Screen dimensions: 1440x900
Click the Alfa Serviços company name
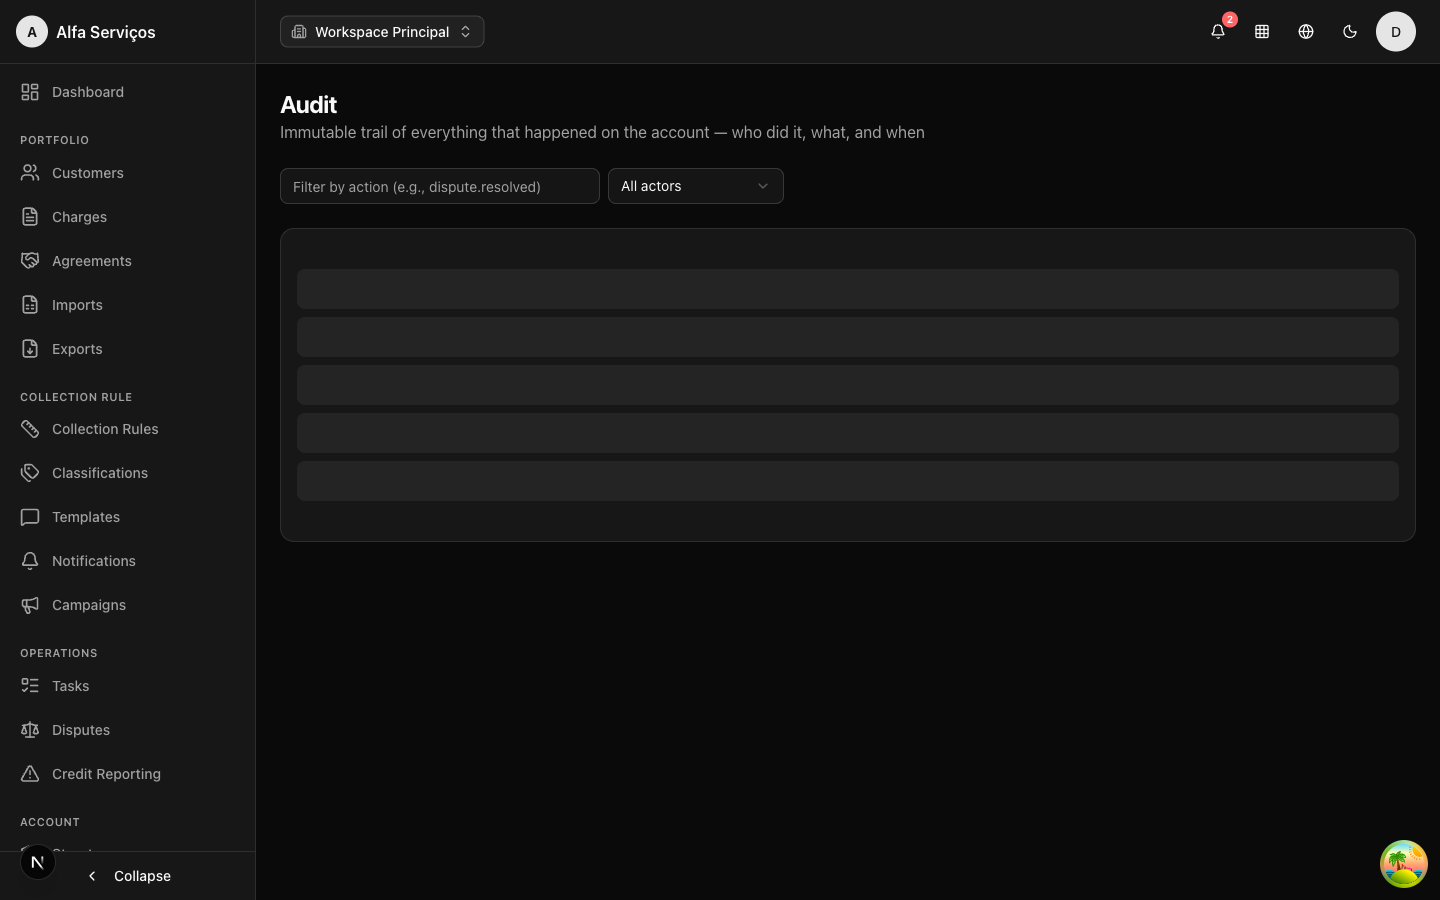coord(106,32)
